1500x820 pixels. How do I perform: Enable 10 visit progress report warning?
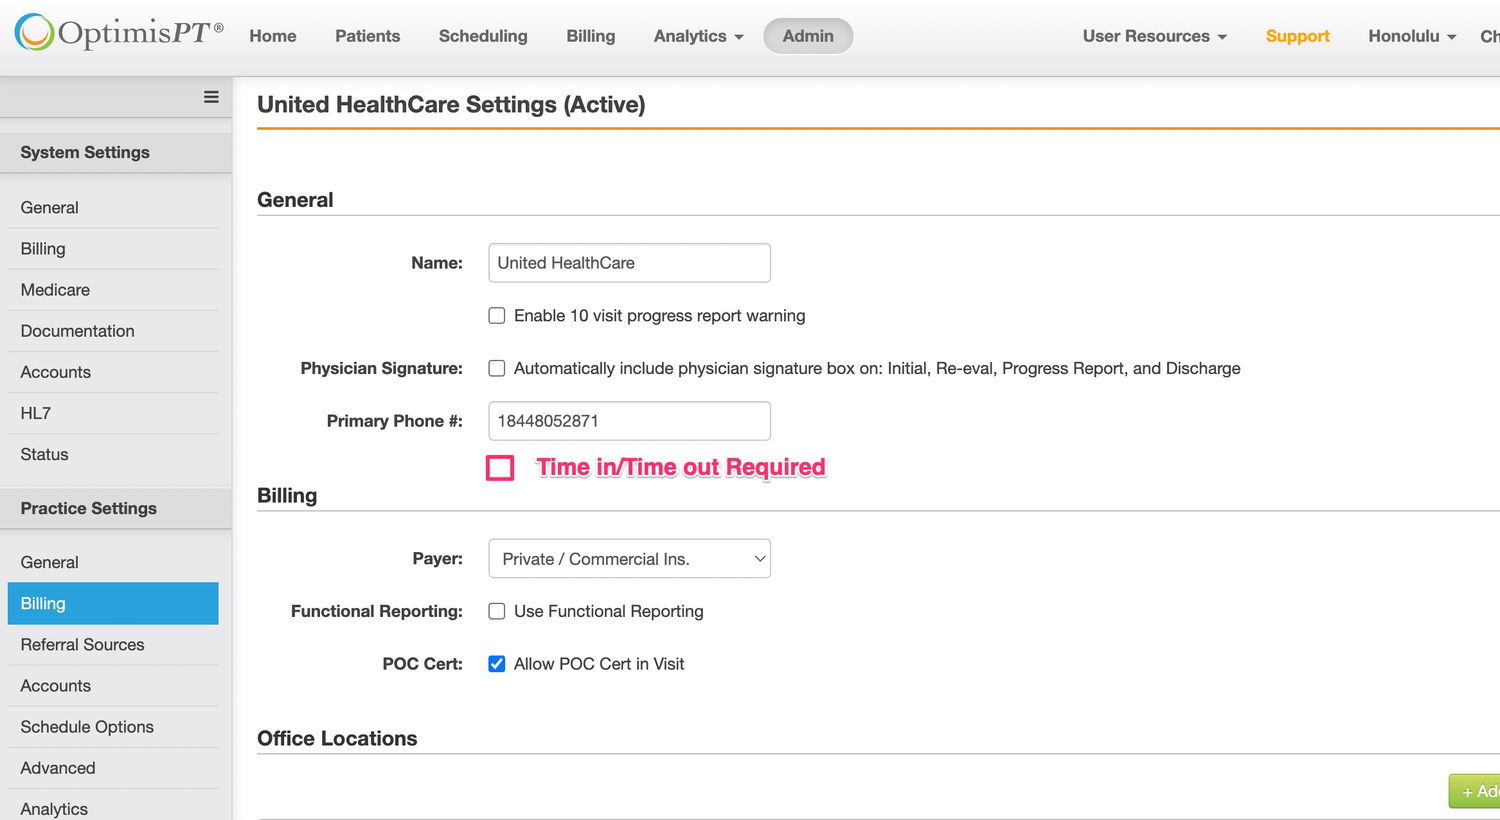[497, 316]
